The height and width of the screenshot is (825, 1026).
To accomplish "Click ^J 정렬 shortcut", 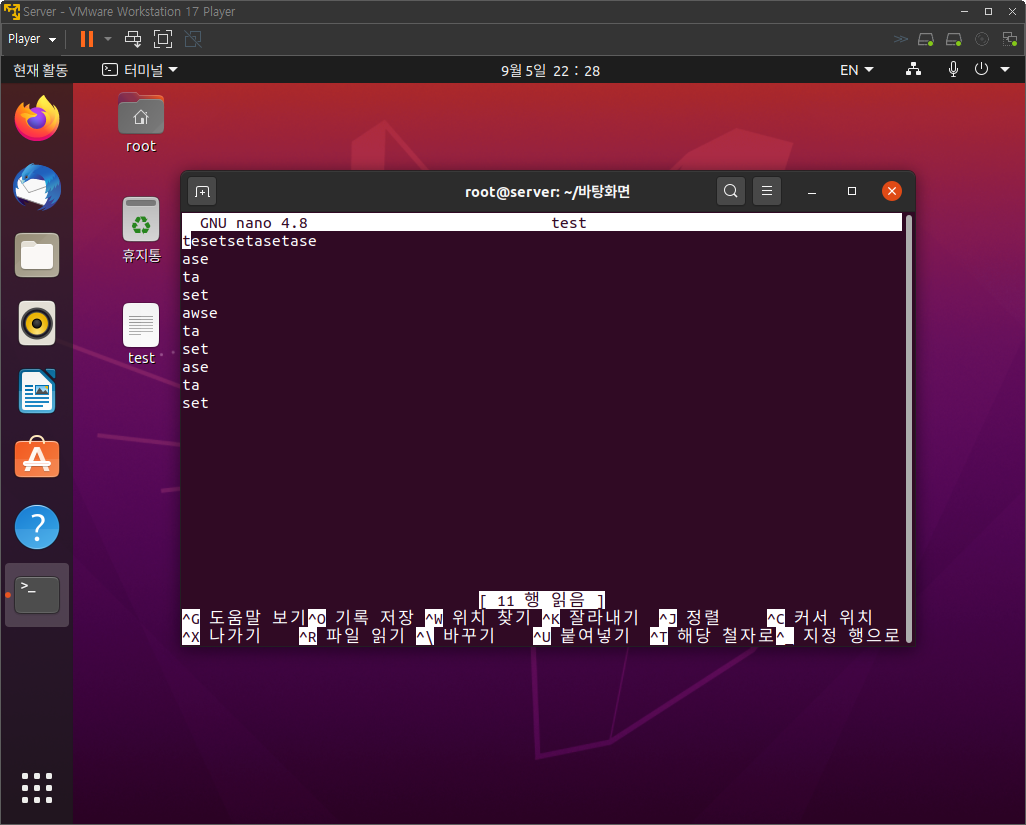I will pyautogui.click(x=689, y=618).
